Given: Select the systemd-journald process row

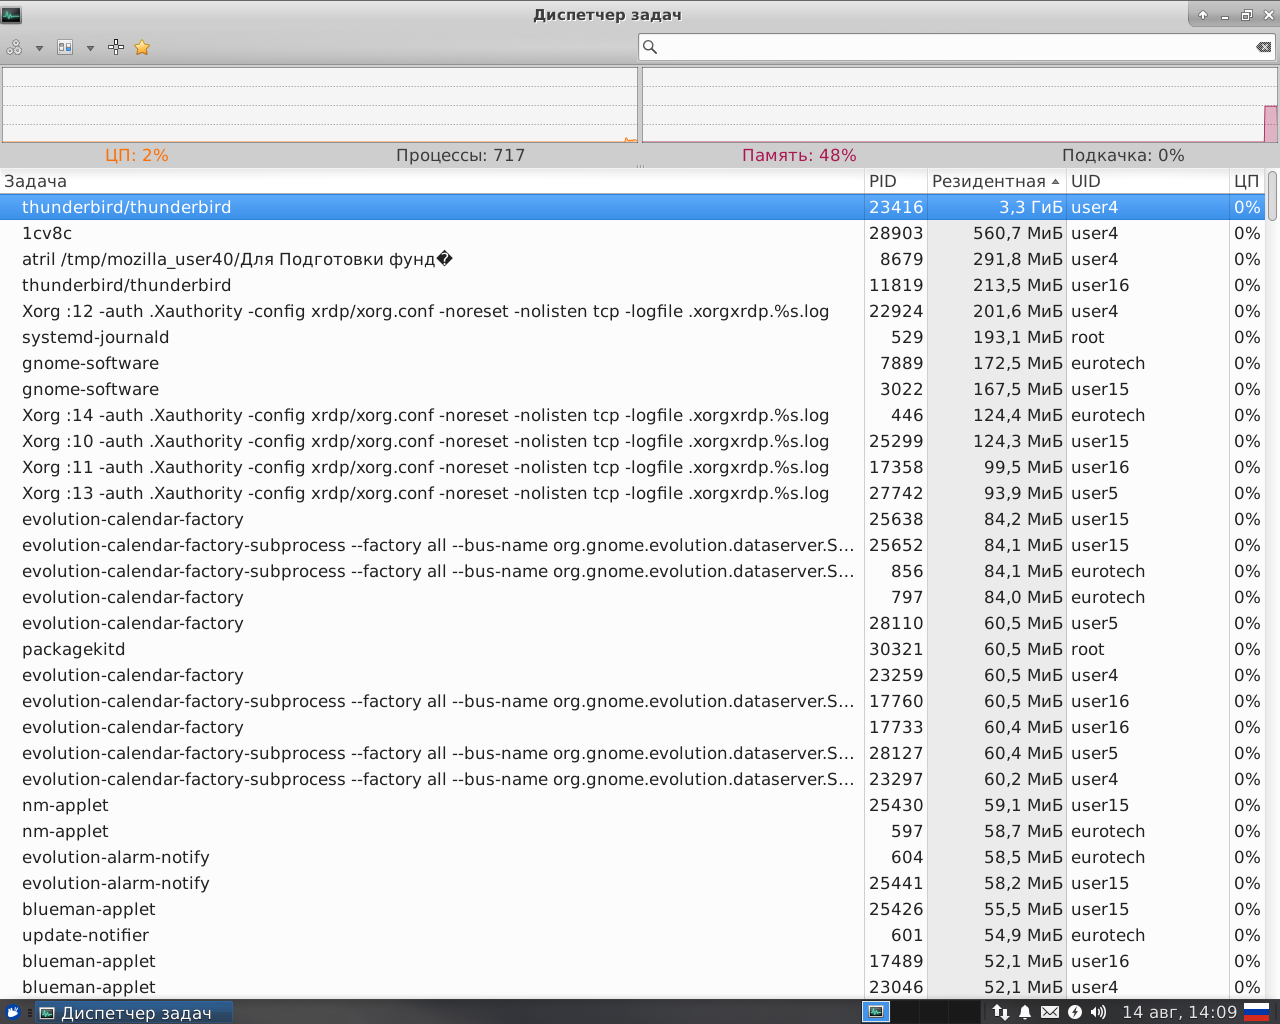Looking at the screenshot, I should [x=632, y=337].
